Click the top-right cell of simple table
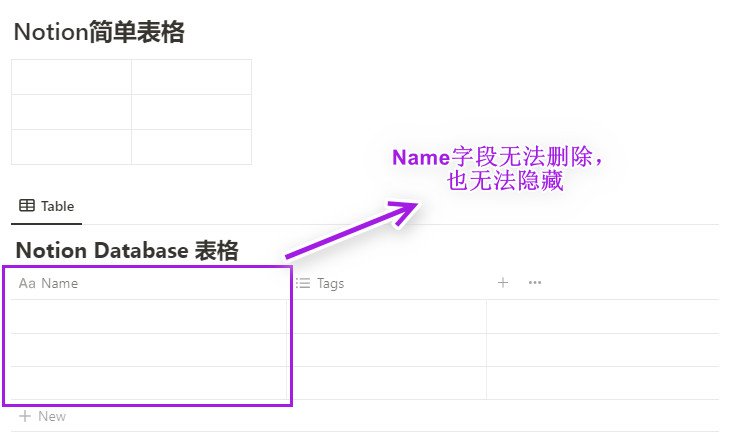 (x=191, y=77)
